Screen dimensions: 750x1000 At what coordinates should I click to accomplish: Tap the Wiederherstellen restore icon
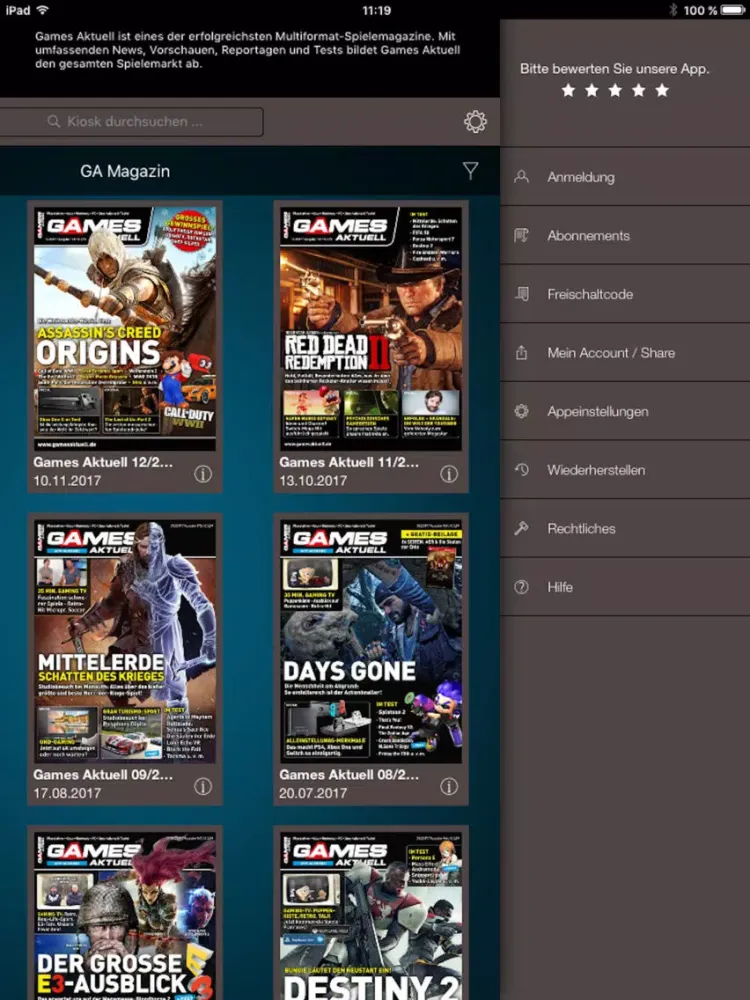coord(521,470)
